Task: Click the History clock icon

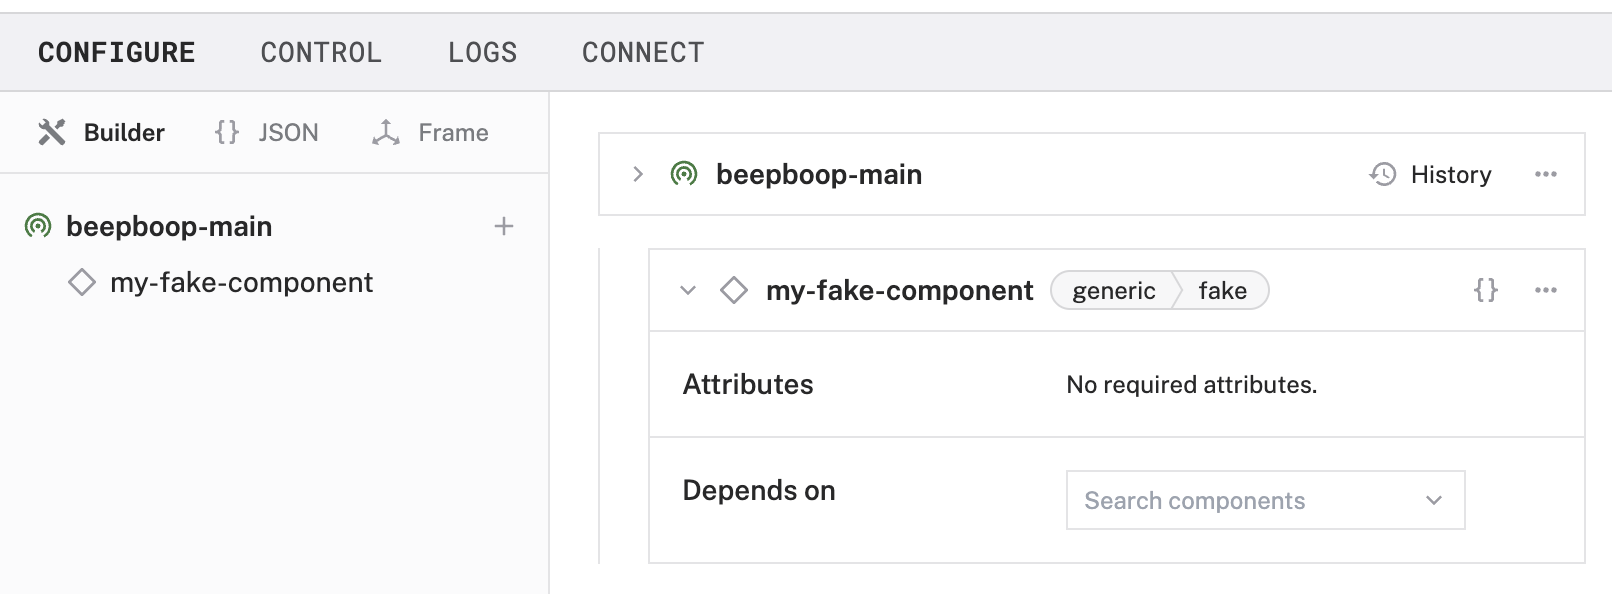Action: pos(1383,175)
